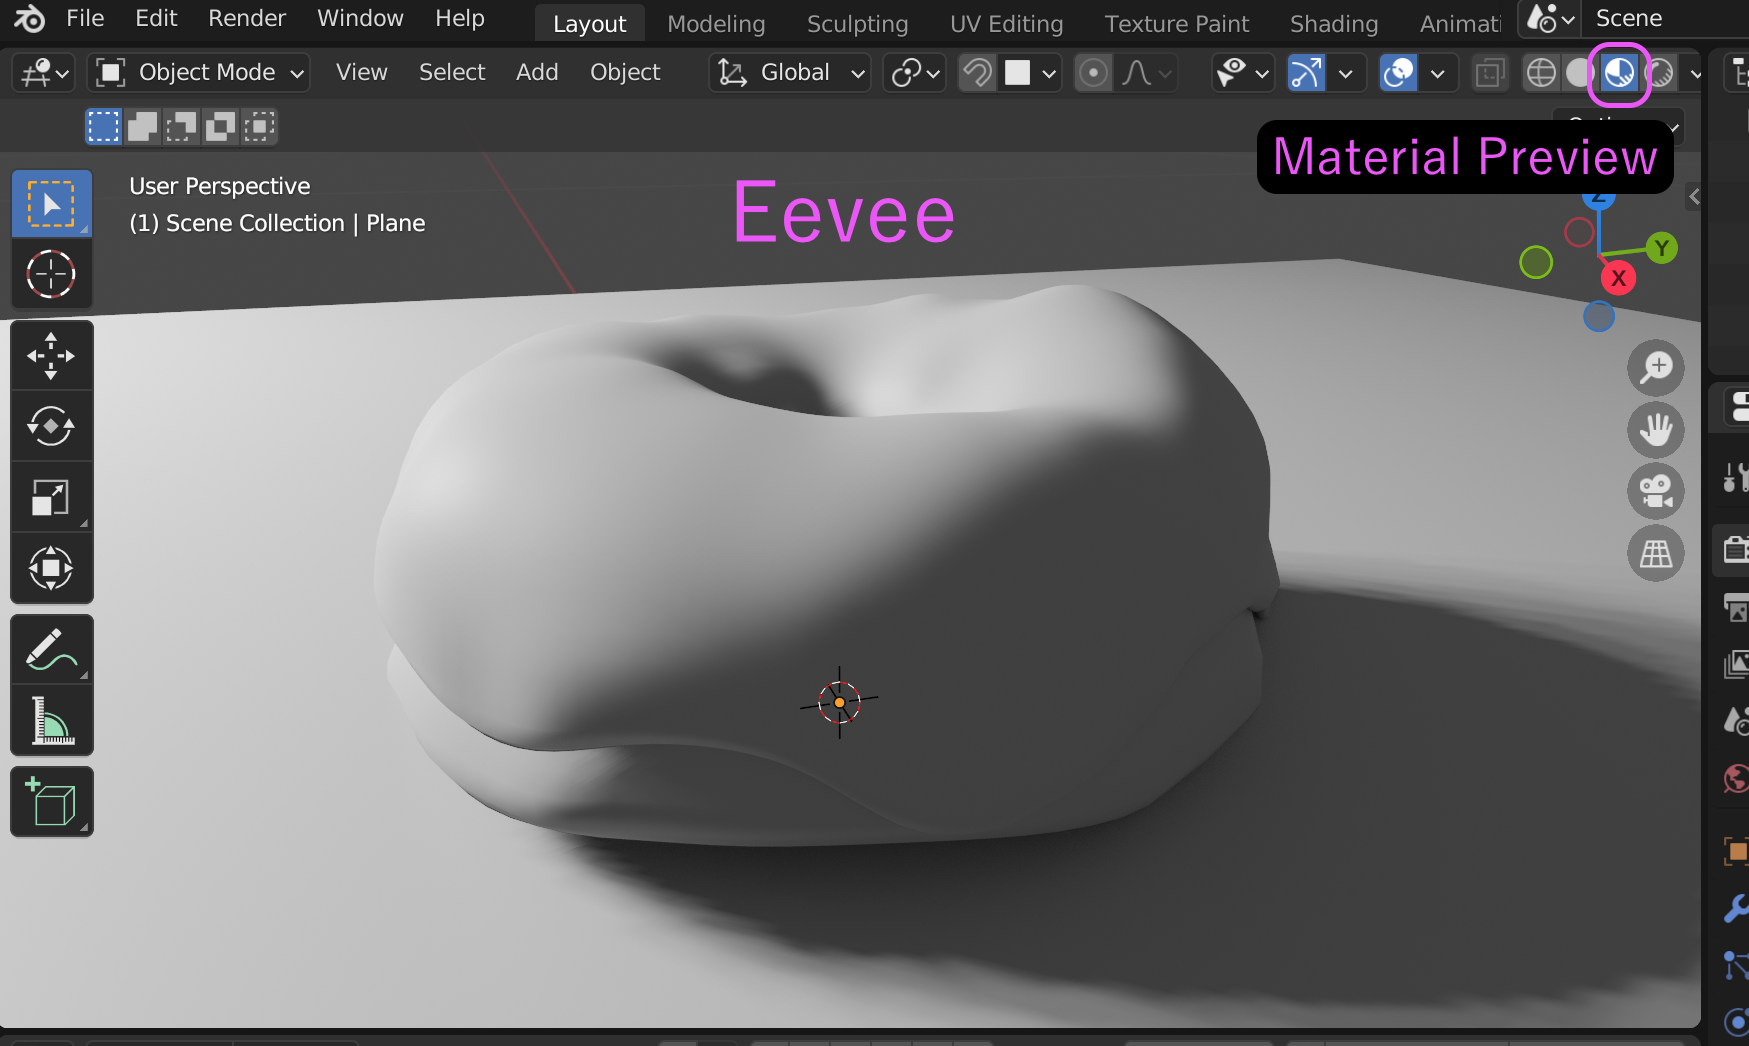This screenshot has height=1046, width=1749.
Task: Open the Blender logo app menu
Action: [29, 18]
